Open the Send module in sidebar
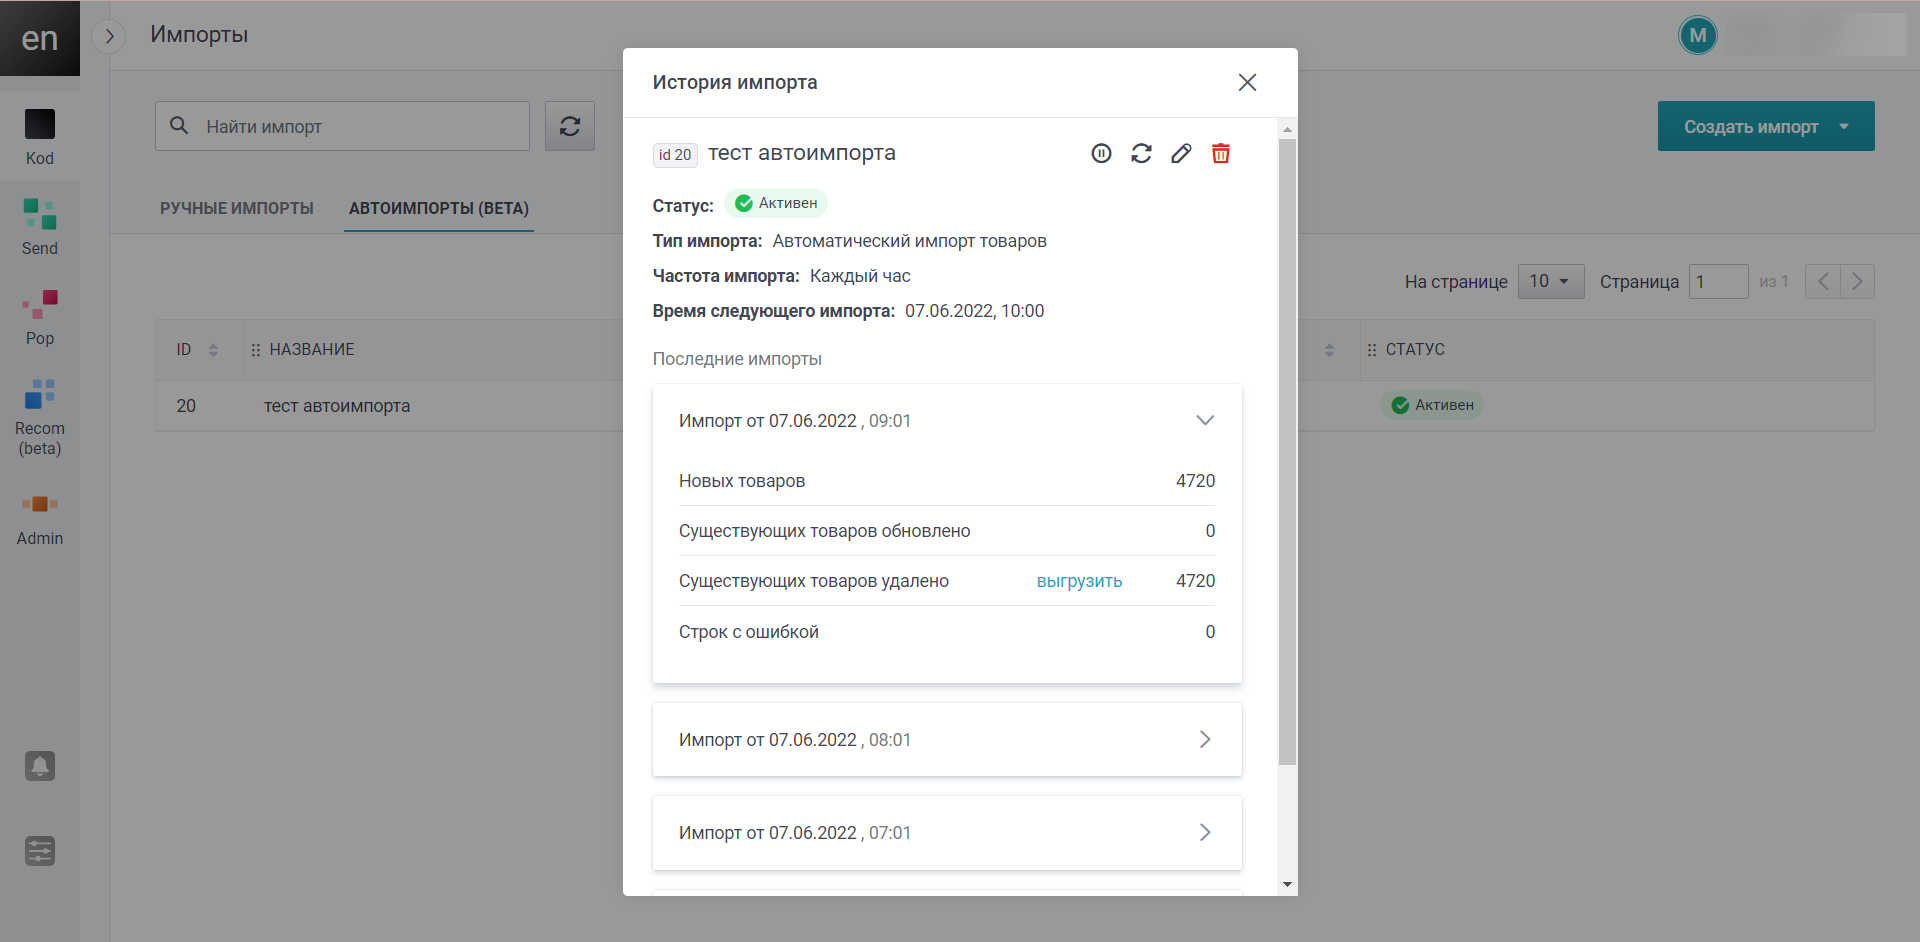This screenshot has width=1920, height=942. tap(40, 227)
